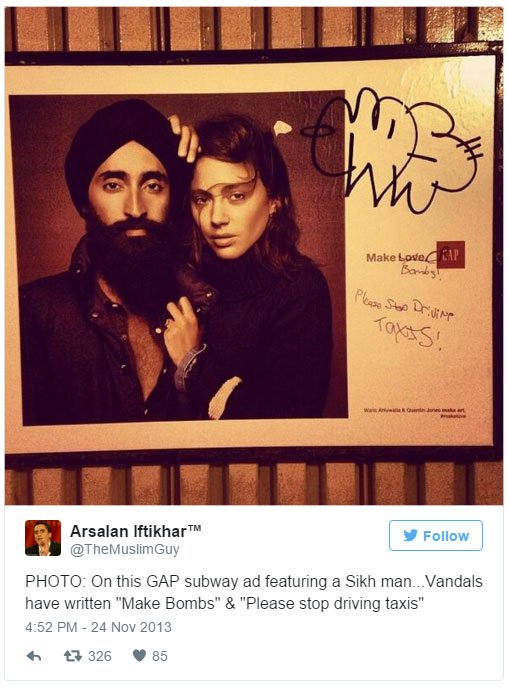508x687 pixels.
Task: Click the handwritten 'Taxis!' scribble in photo
Action: point(408,333)
